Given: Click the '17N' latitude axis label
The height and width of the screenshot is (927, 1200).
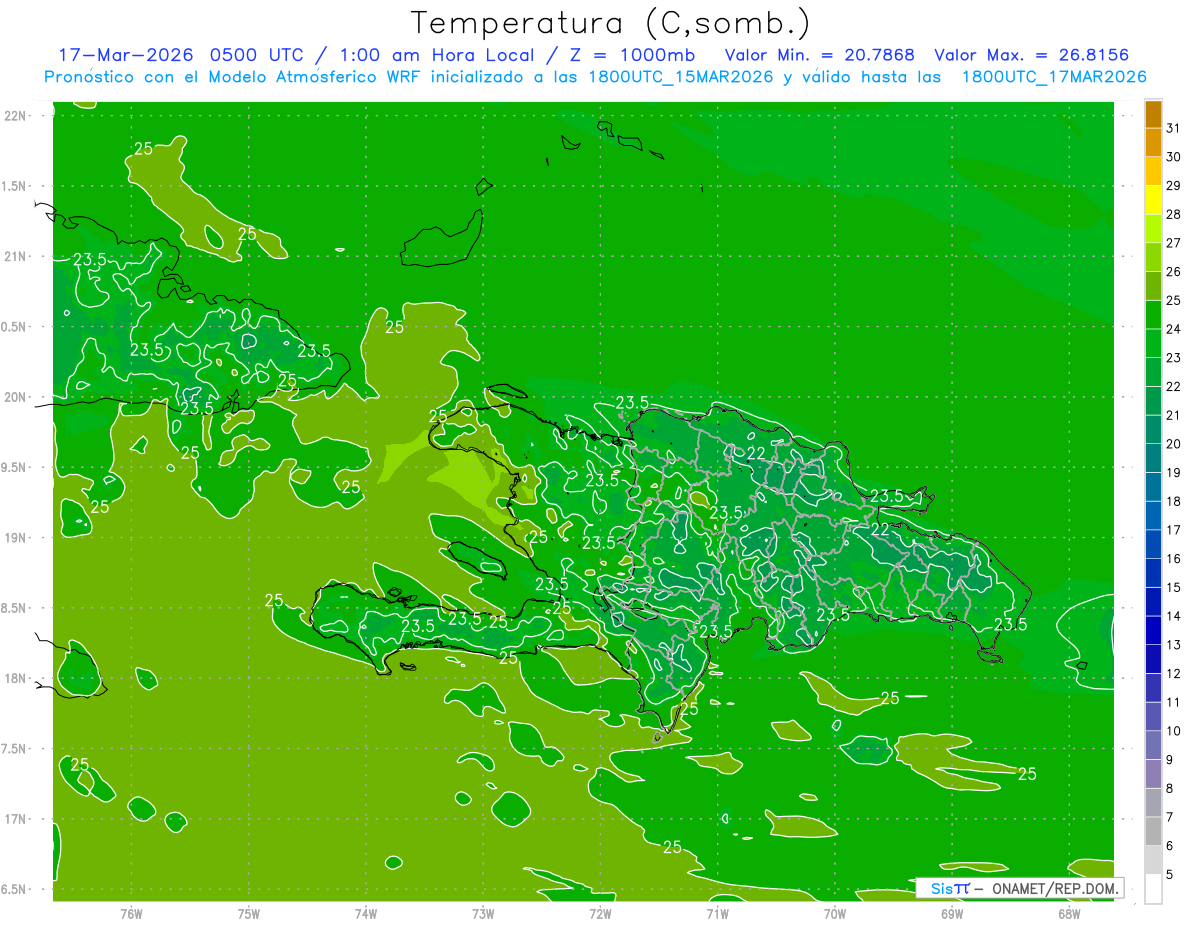Looking at the screenshot, I should tap(15, 819).
